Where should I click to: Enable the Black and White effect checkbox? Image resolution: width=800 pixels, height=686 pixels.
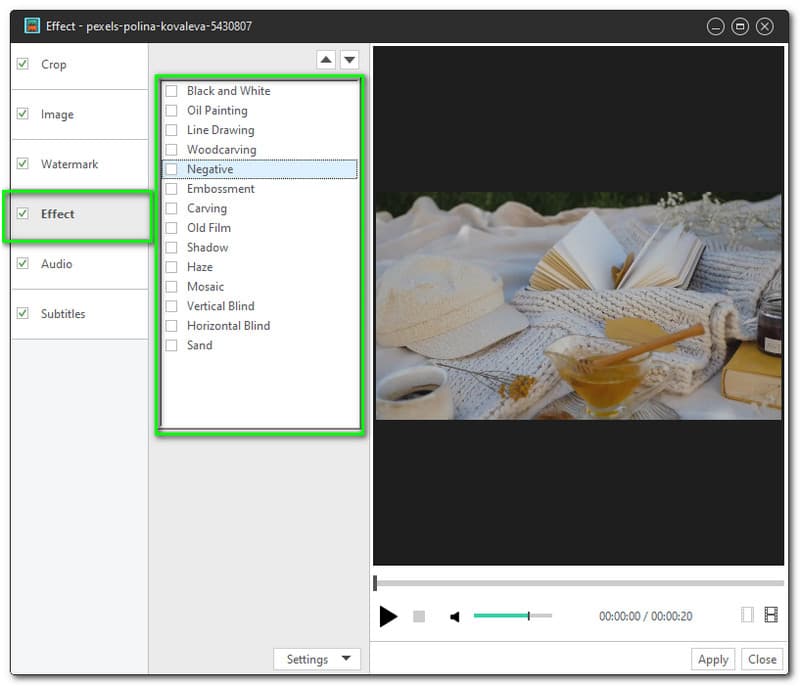click(172, 91)
